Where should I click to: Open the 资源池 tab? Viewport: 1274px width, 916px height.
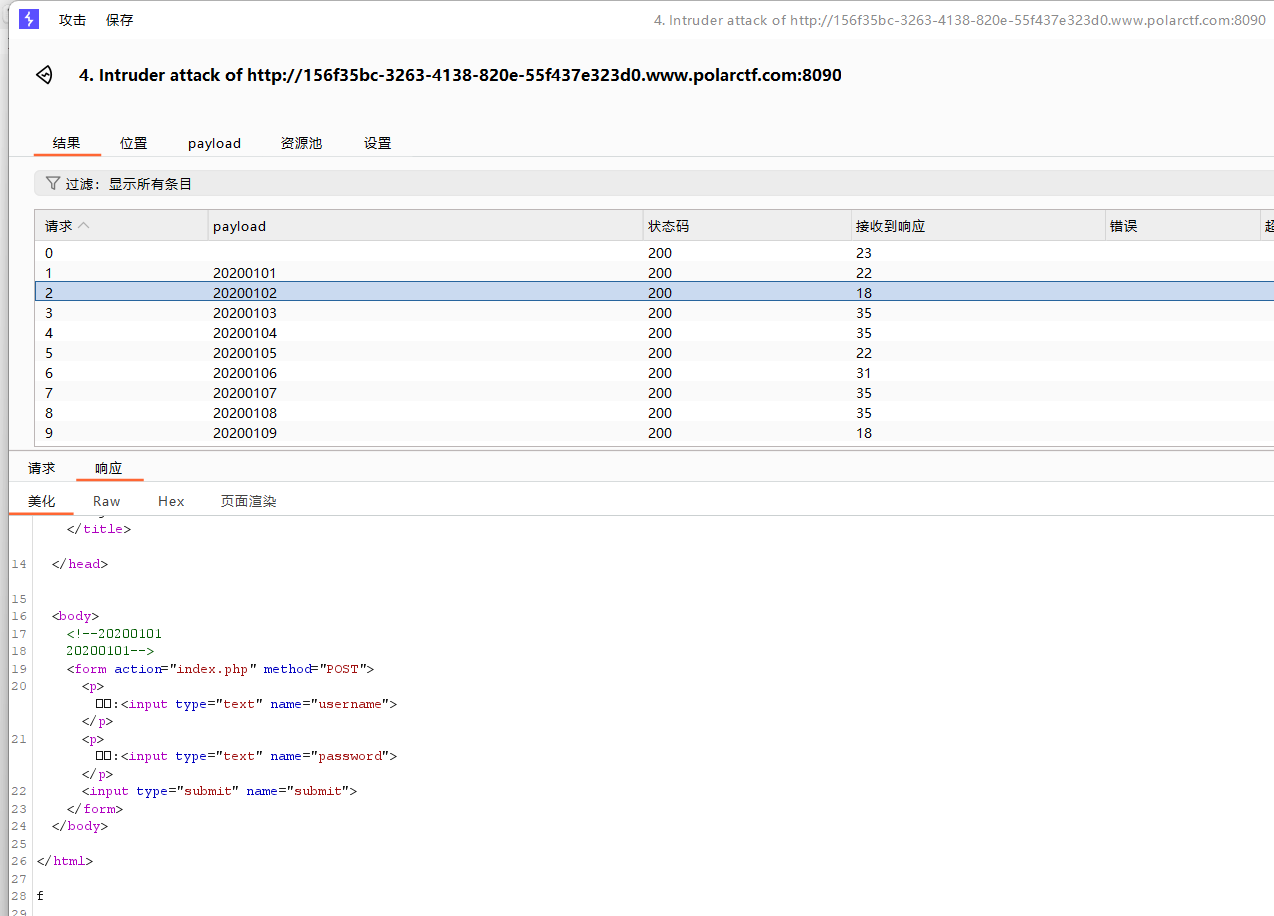click(x=301, y=143)
